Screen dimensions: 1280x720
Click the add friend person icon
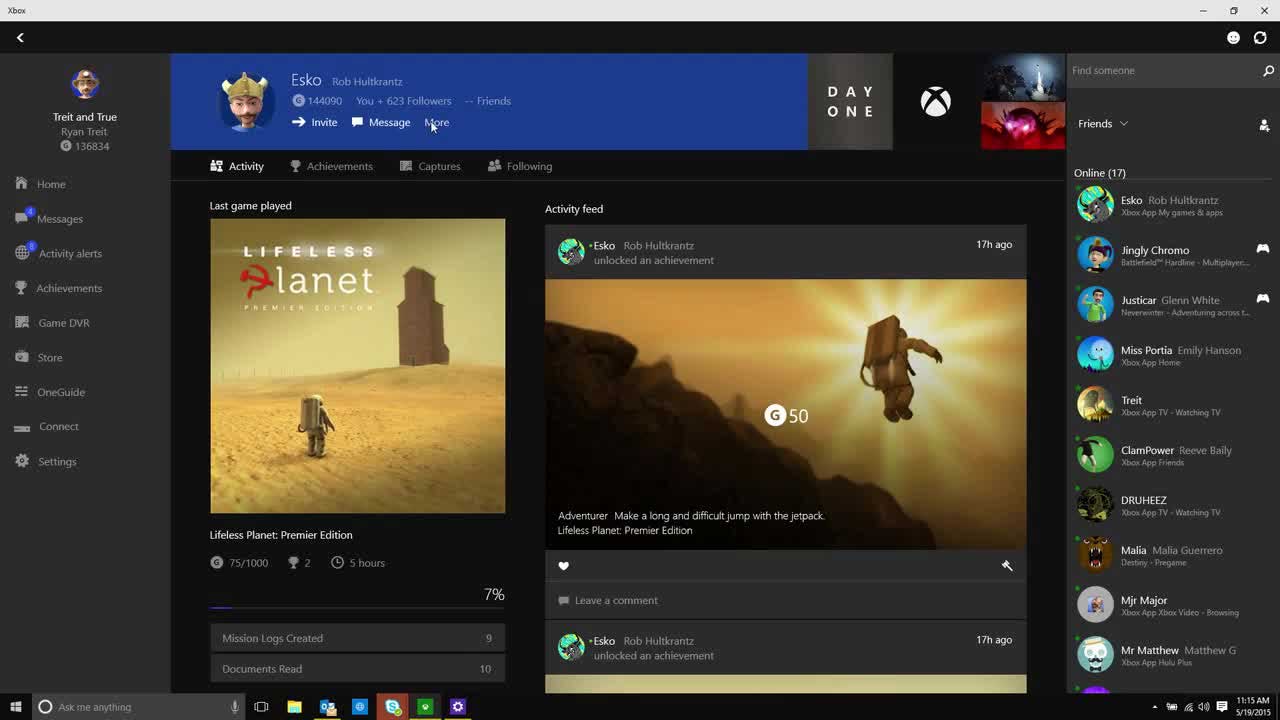coord(1264,125)
